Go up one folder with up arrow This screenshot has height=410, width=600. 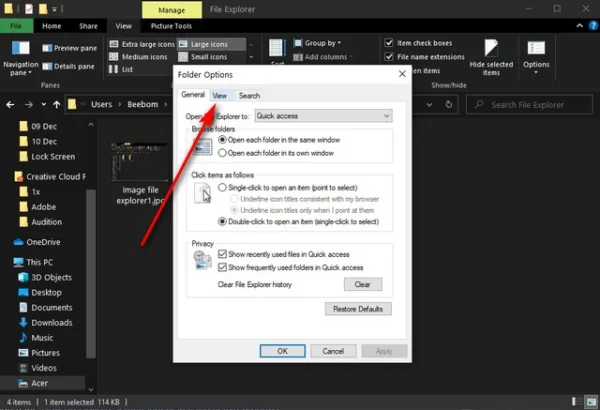(57, 105)
